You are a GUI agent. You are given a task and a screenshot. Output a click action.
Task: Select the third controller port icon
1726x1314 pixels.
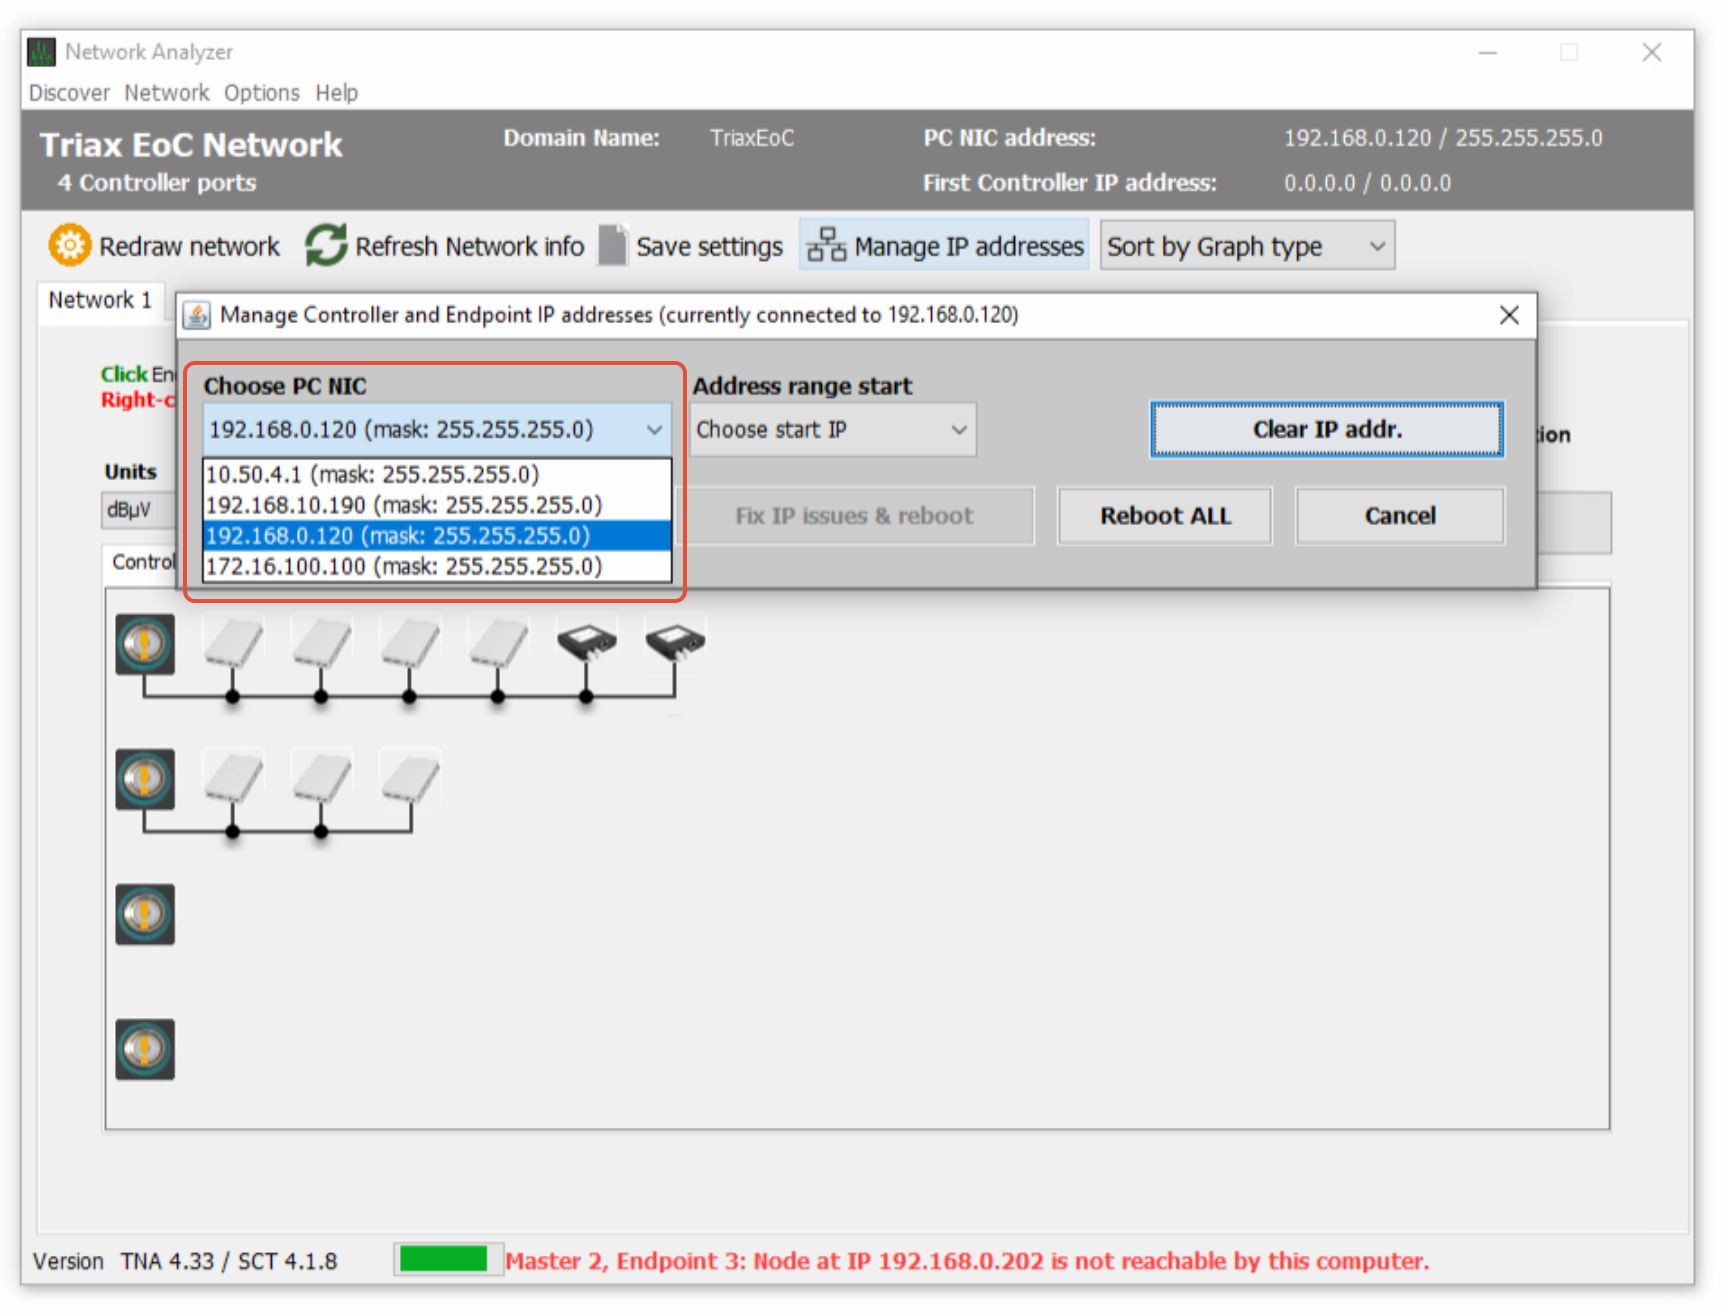tap(145, 914)
